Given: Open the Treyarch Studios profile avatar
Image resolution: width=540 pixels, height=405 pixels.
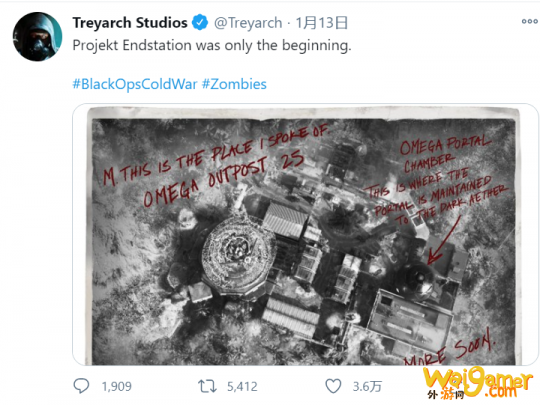Looking at the screenshot, I should coord(38,37).
